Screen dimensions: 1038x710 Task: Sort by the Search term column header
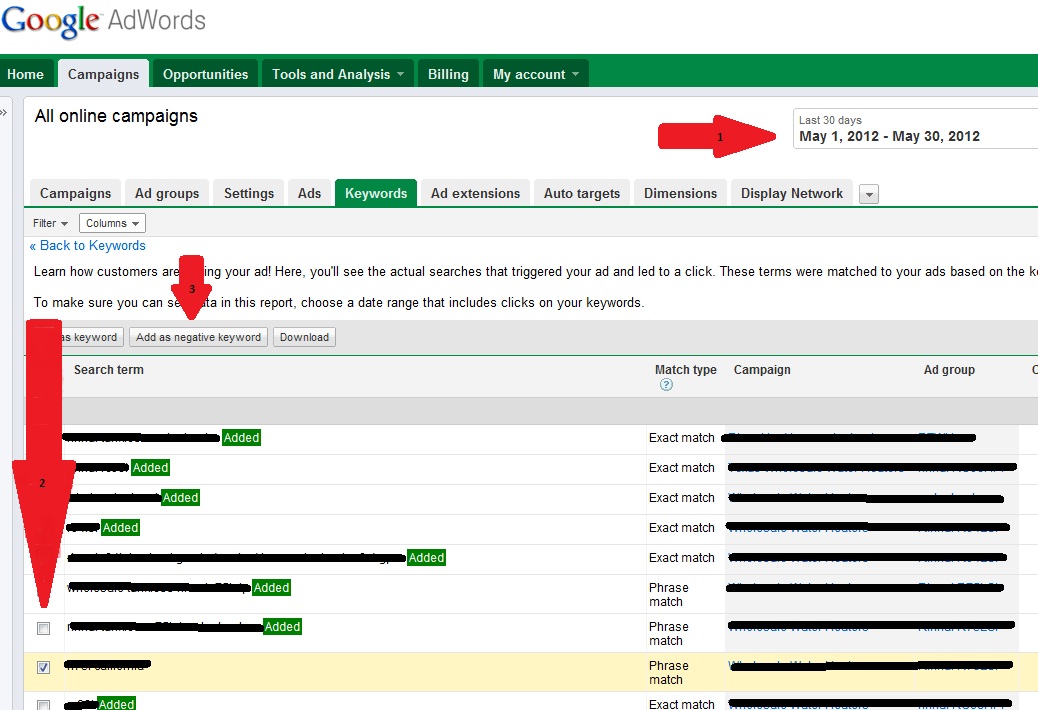pos(109,370)
